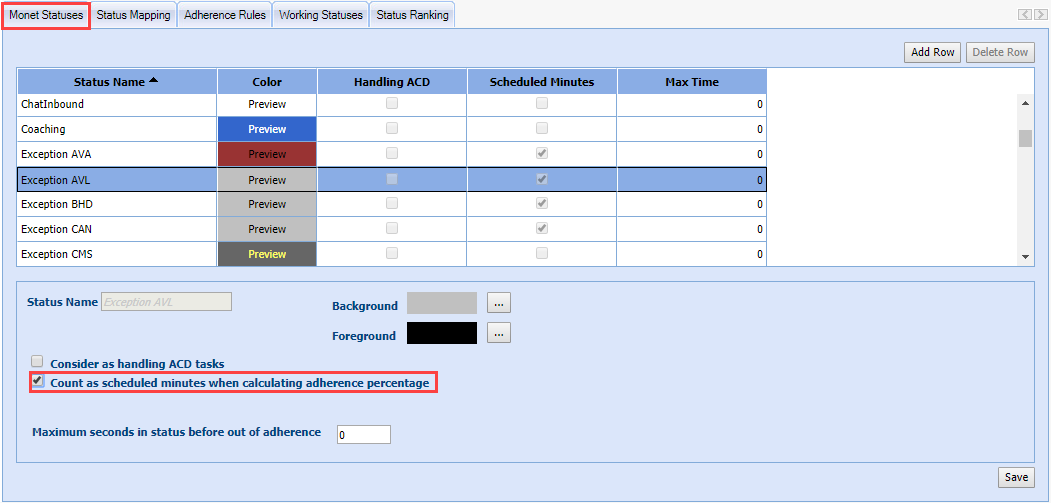Viewport: 1051px width, 503px height.
Task: Open the Adherence Rules tab
Action: (x=225, y=15)
